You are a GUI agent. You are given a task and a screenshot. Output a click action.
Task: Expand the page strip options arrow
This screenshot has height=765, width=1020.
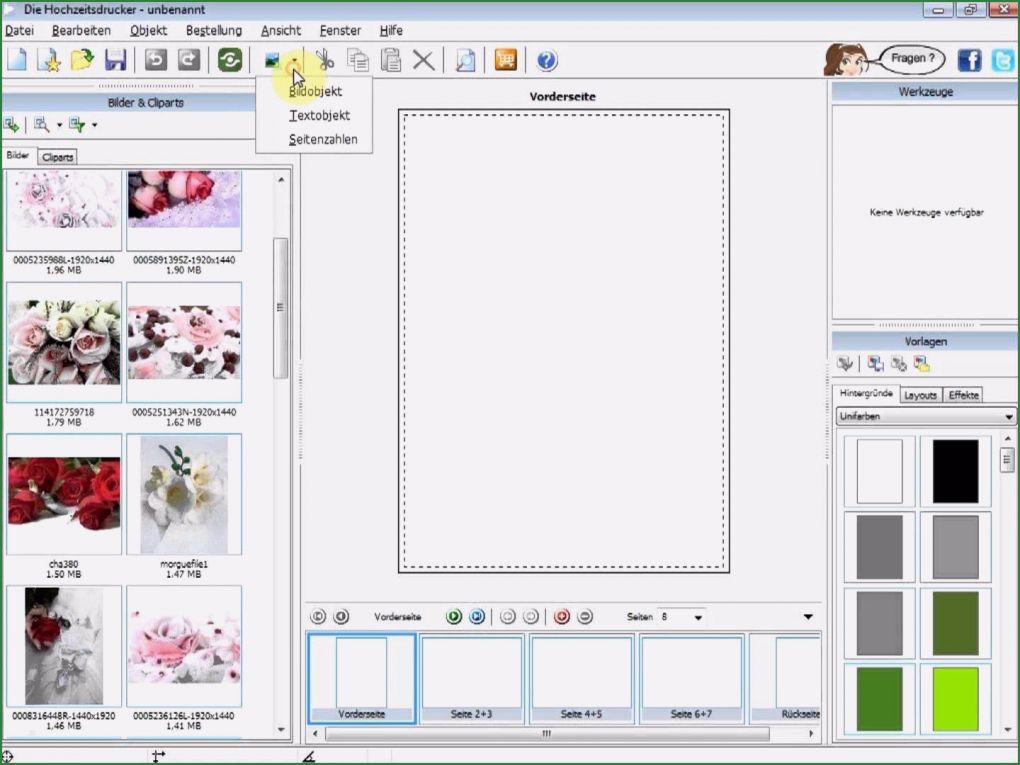pyautogui.click(x=808, y=617)
